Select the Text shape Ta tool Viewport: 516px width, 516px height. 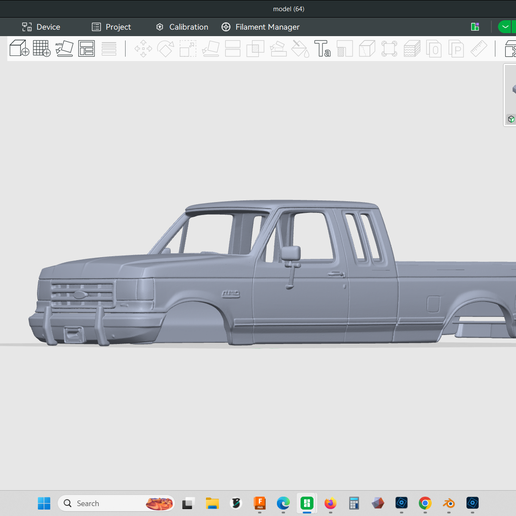322,49
